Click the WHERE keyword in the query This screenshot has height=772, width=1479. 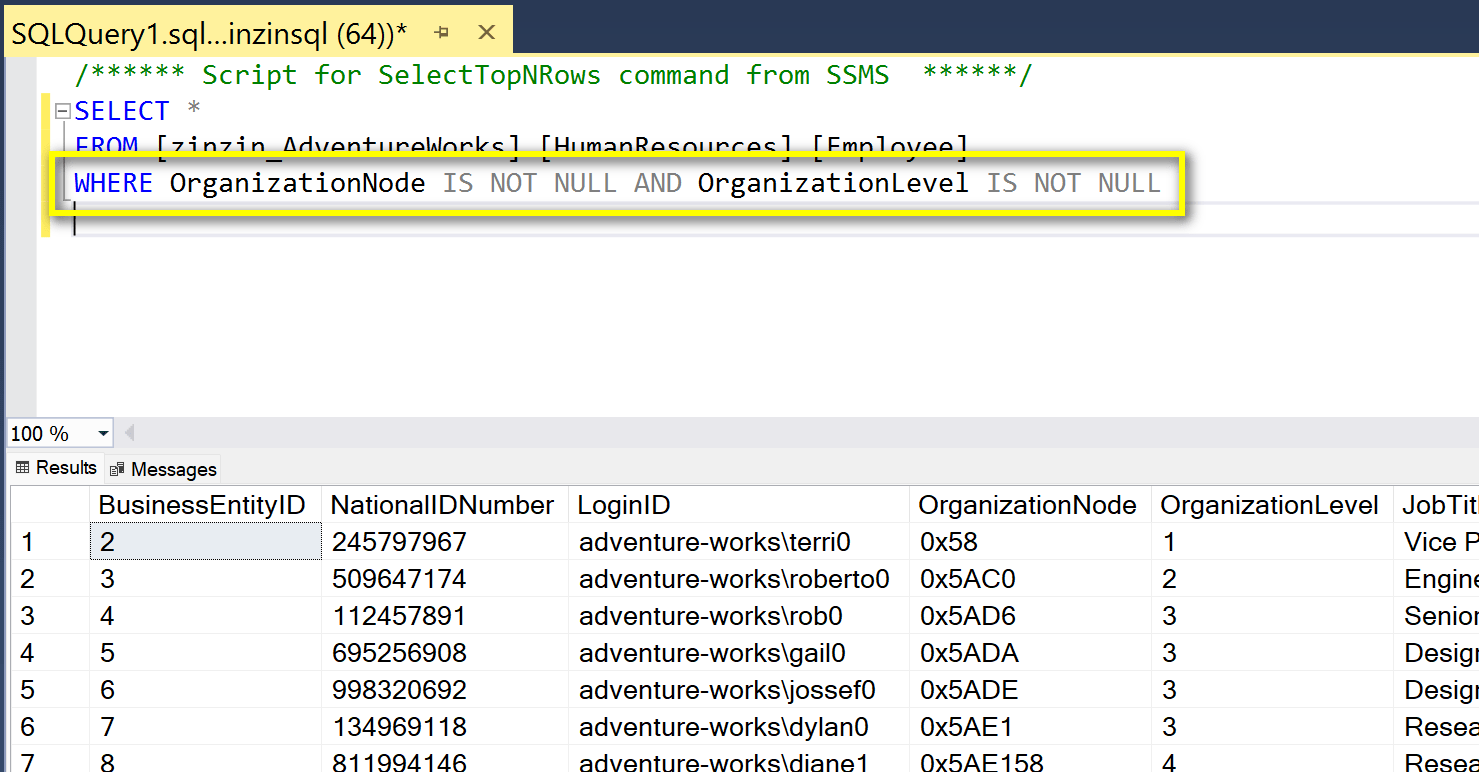pos(113,183)
